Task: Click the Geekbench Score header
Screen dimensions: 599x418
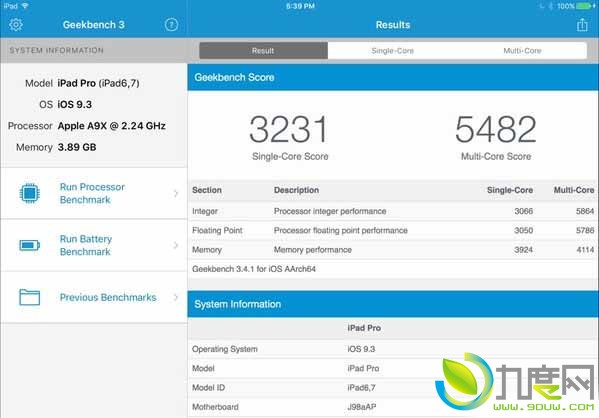Action: pyautogui.click(x=393, y=77)
